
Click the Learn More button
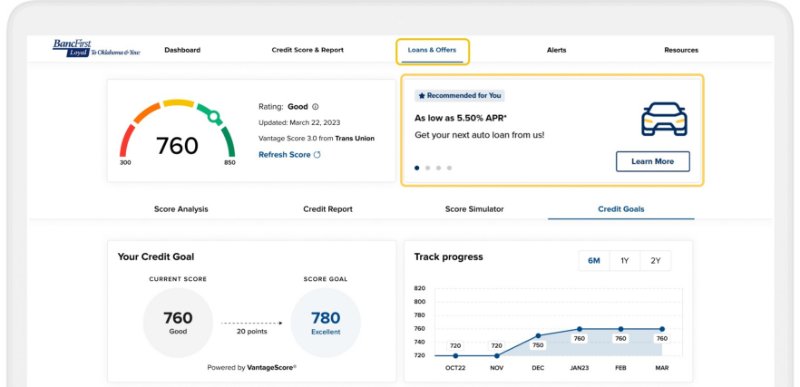(x=653, y=161)
